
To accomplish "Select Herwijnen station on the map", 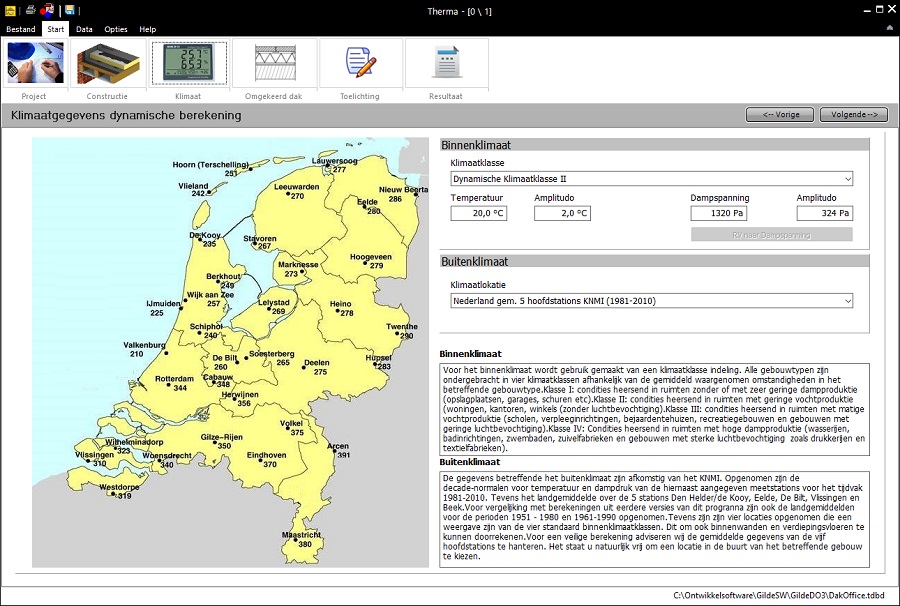I will 240,399.
